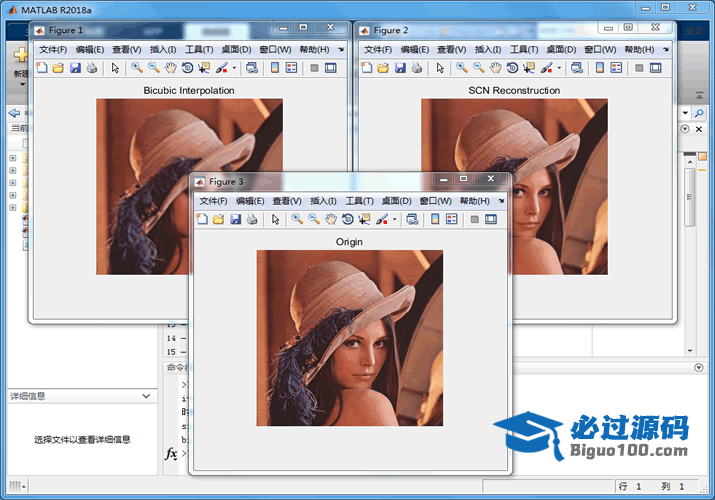The width and height of the screenshot is (715, 500).
Task: Expand first folder in current folder tree
Action: 13,158
